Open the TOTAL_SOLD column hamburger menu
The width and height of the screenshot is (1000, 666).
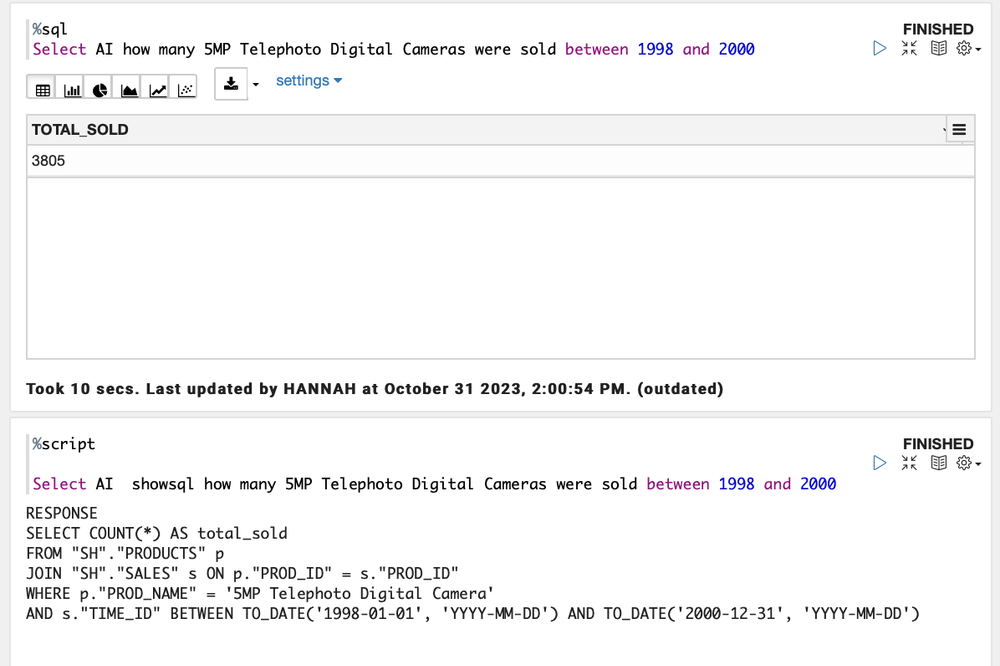[958, 129]
